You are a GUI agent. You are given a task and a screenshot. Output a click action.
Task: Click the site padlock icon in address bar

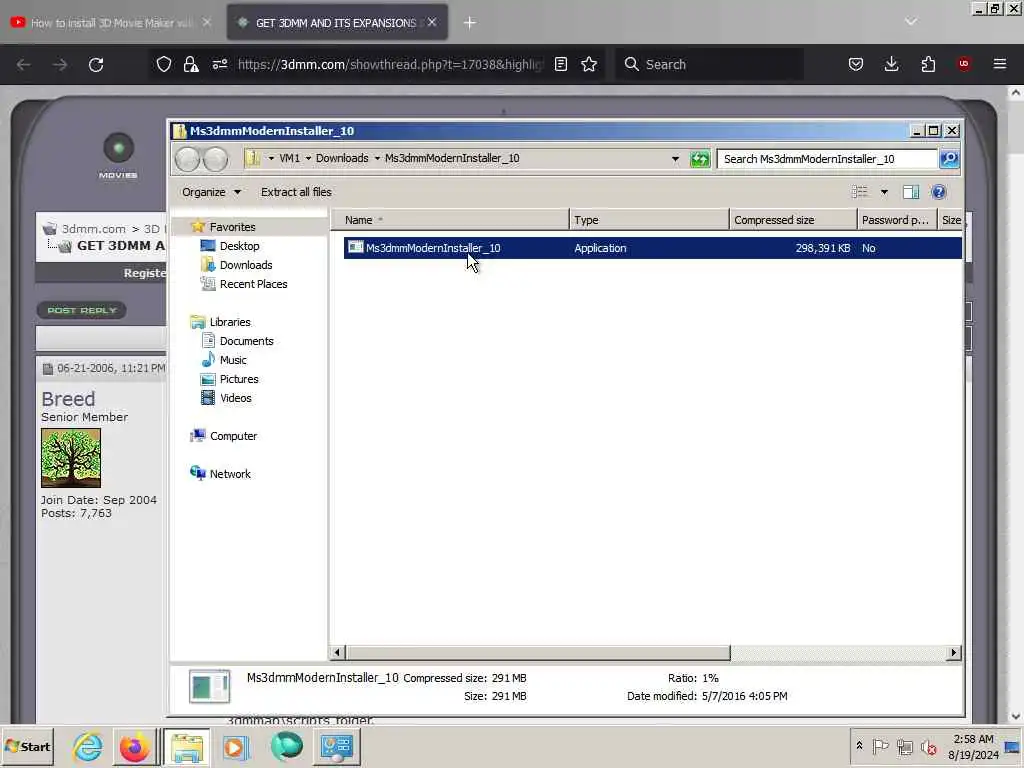pos(191,64)
